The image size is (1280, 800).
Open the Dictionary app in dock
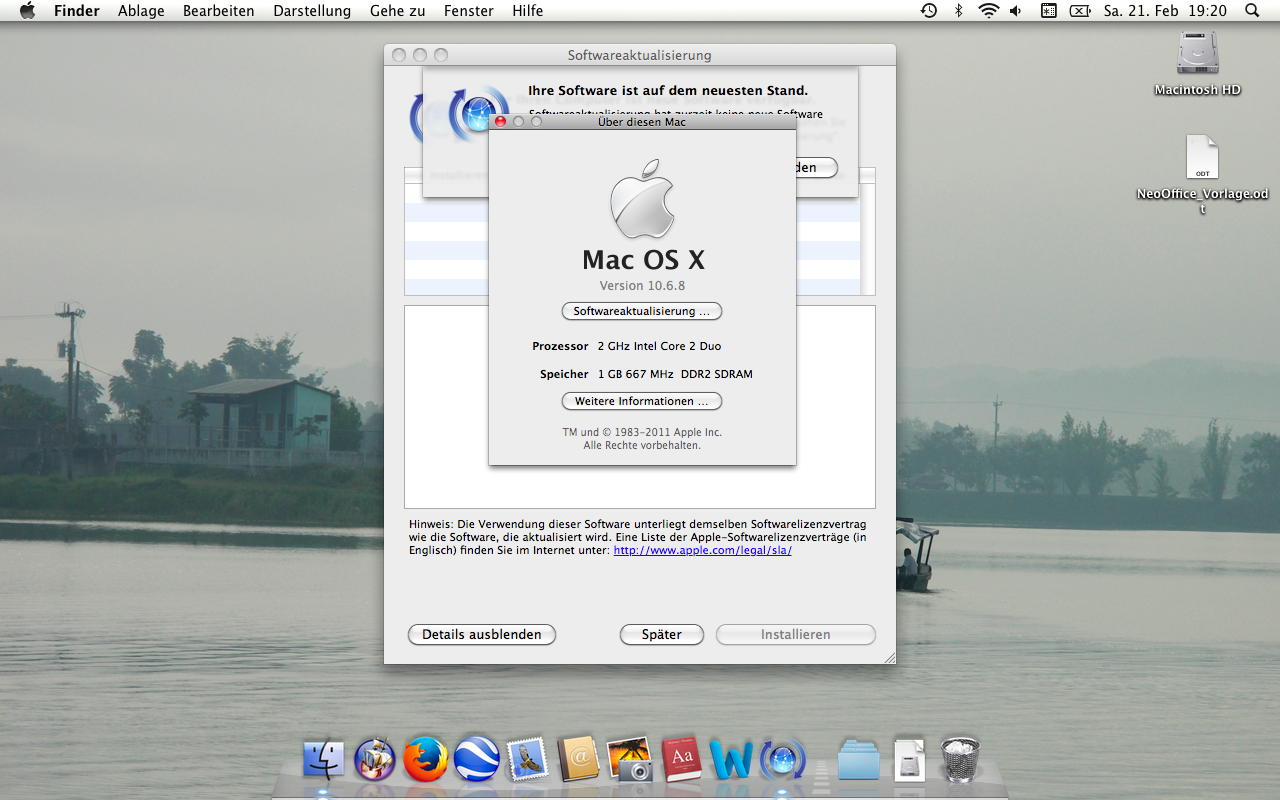(x=681, y=760)
